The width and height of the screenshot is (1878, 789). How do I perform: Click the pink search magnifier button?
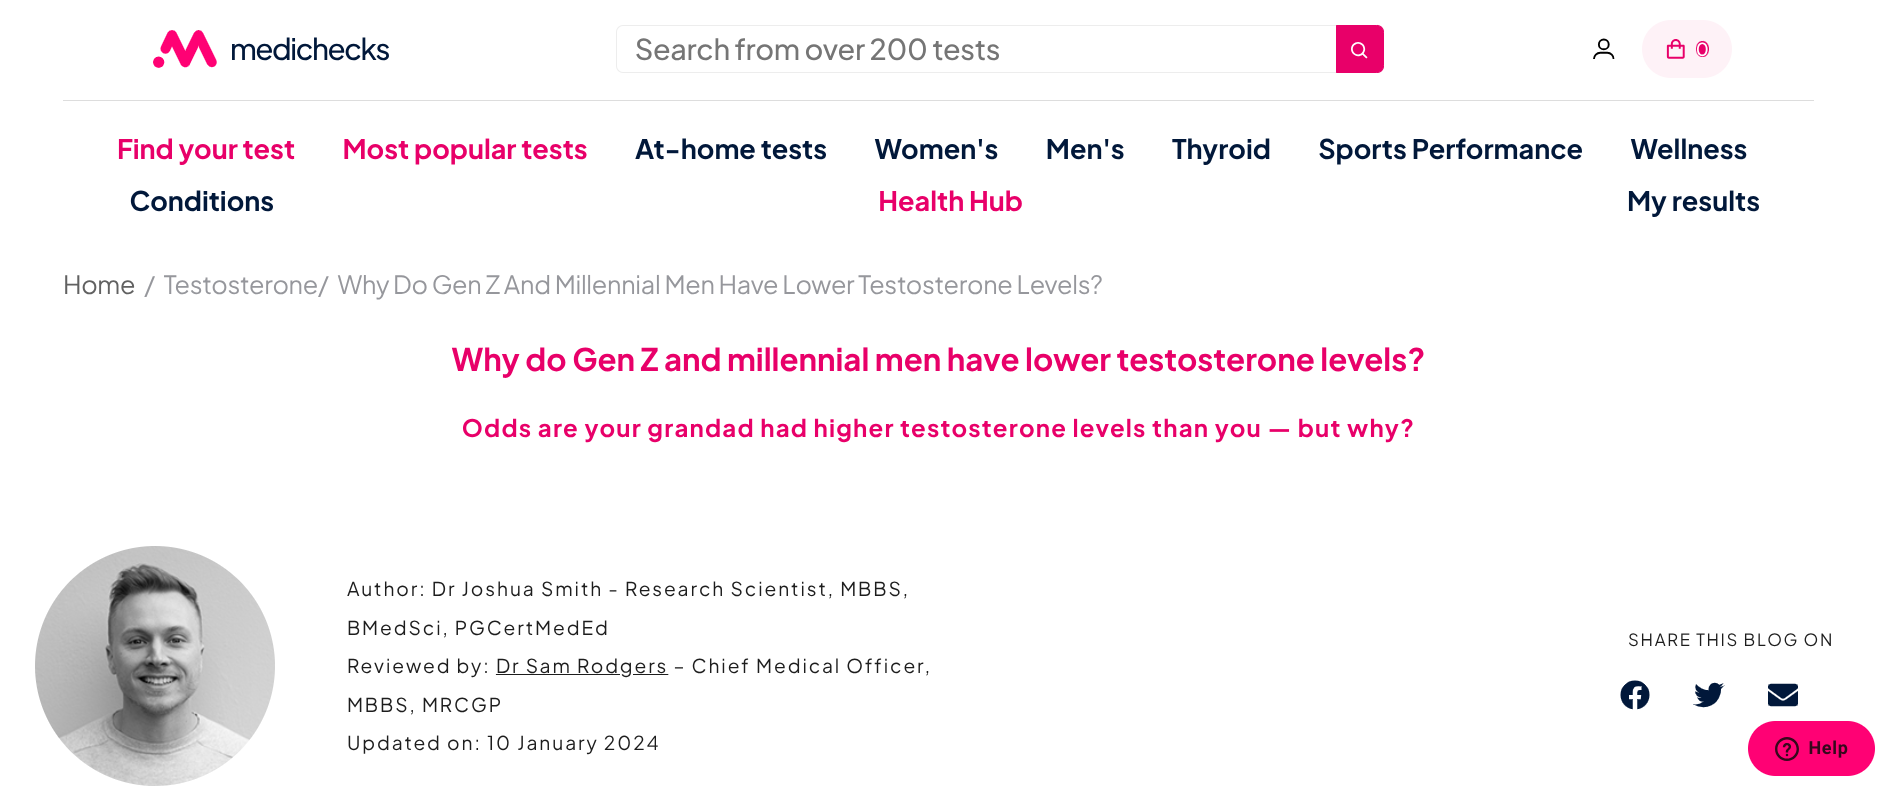point(1359,49)
